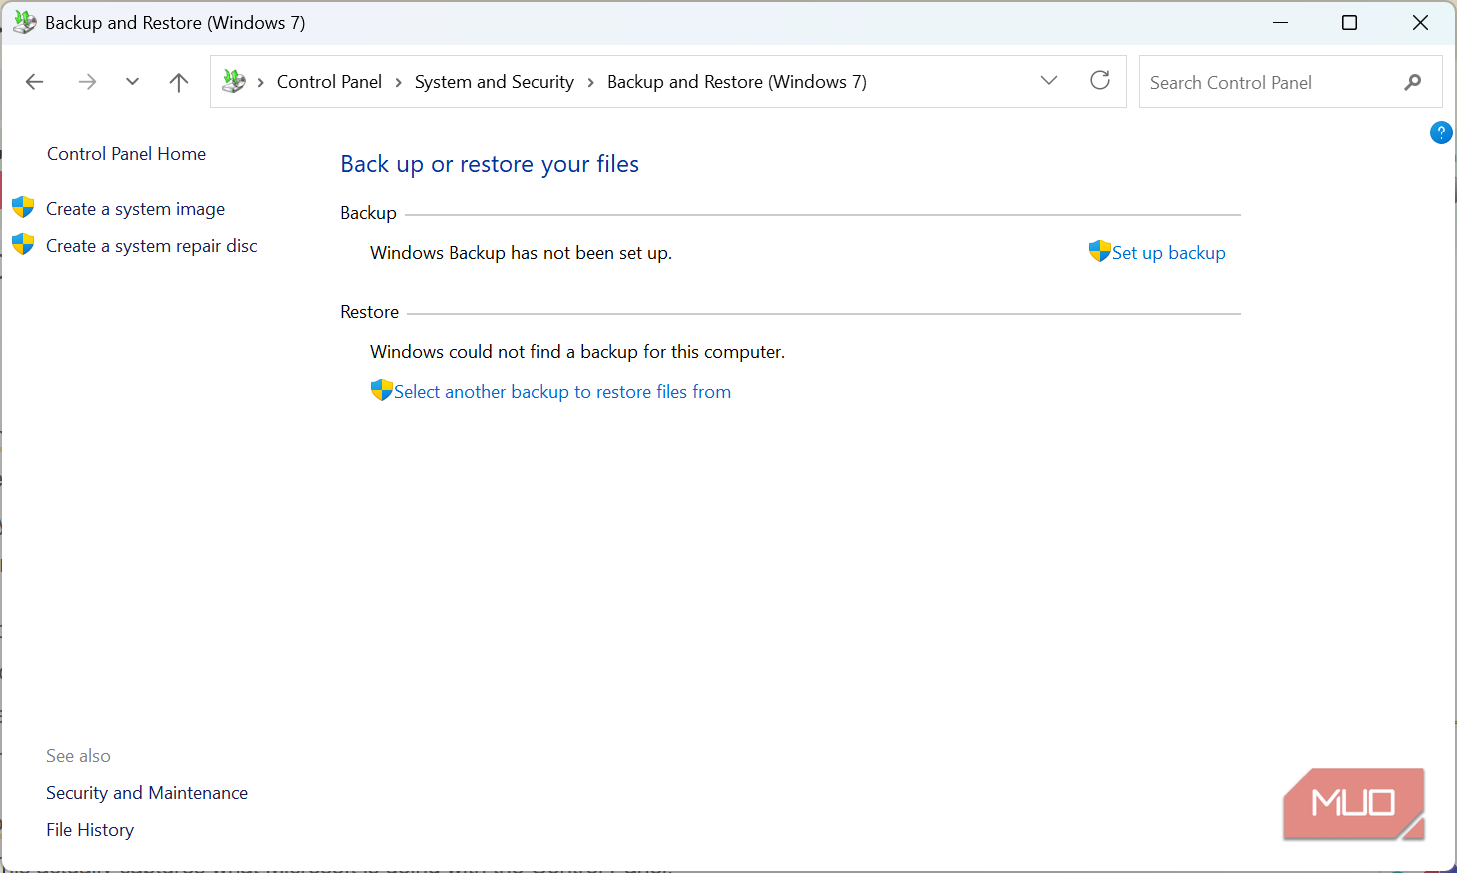
Task: Click the Backup and Restore title bar icon
Action: [25, 22]
